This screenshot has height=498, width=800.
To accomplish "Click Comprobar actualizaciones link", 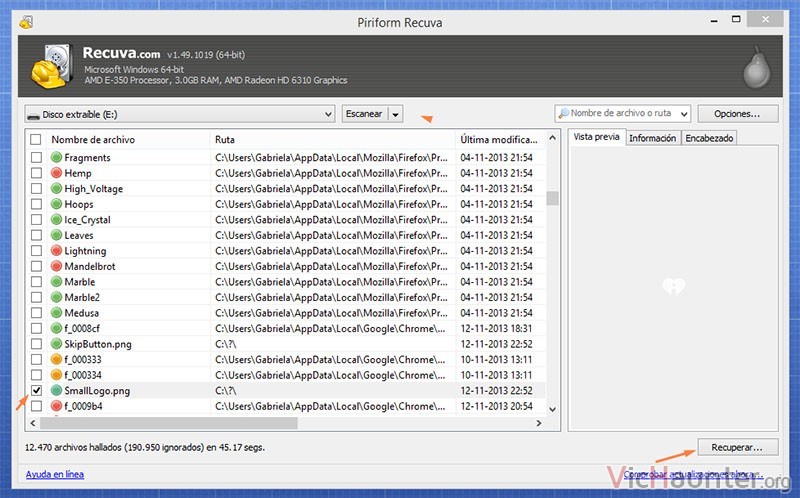I will (x=693, y=475).
